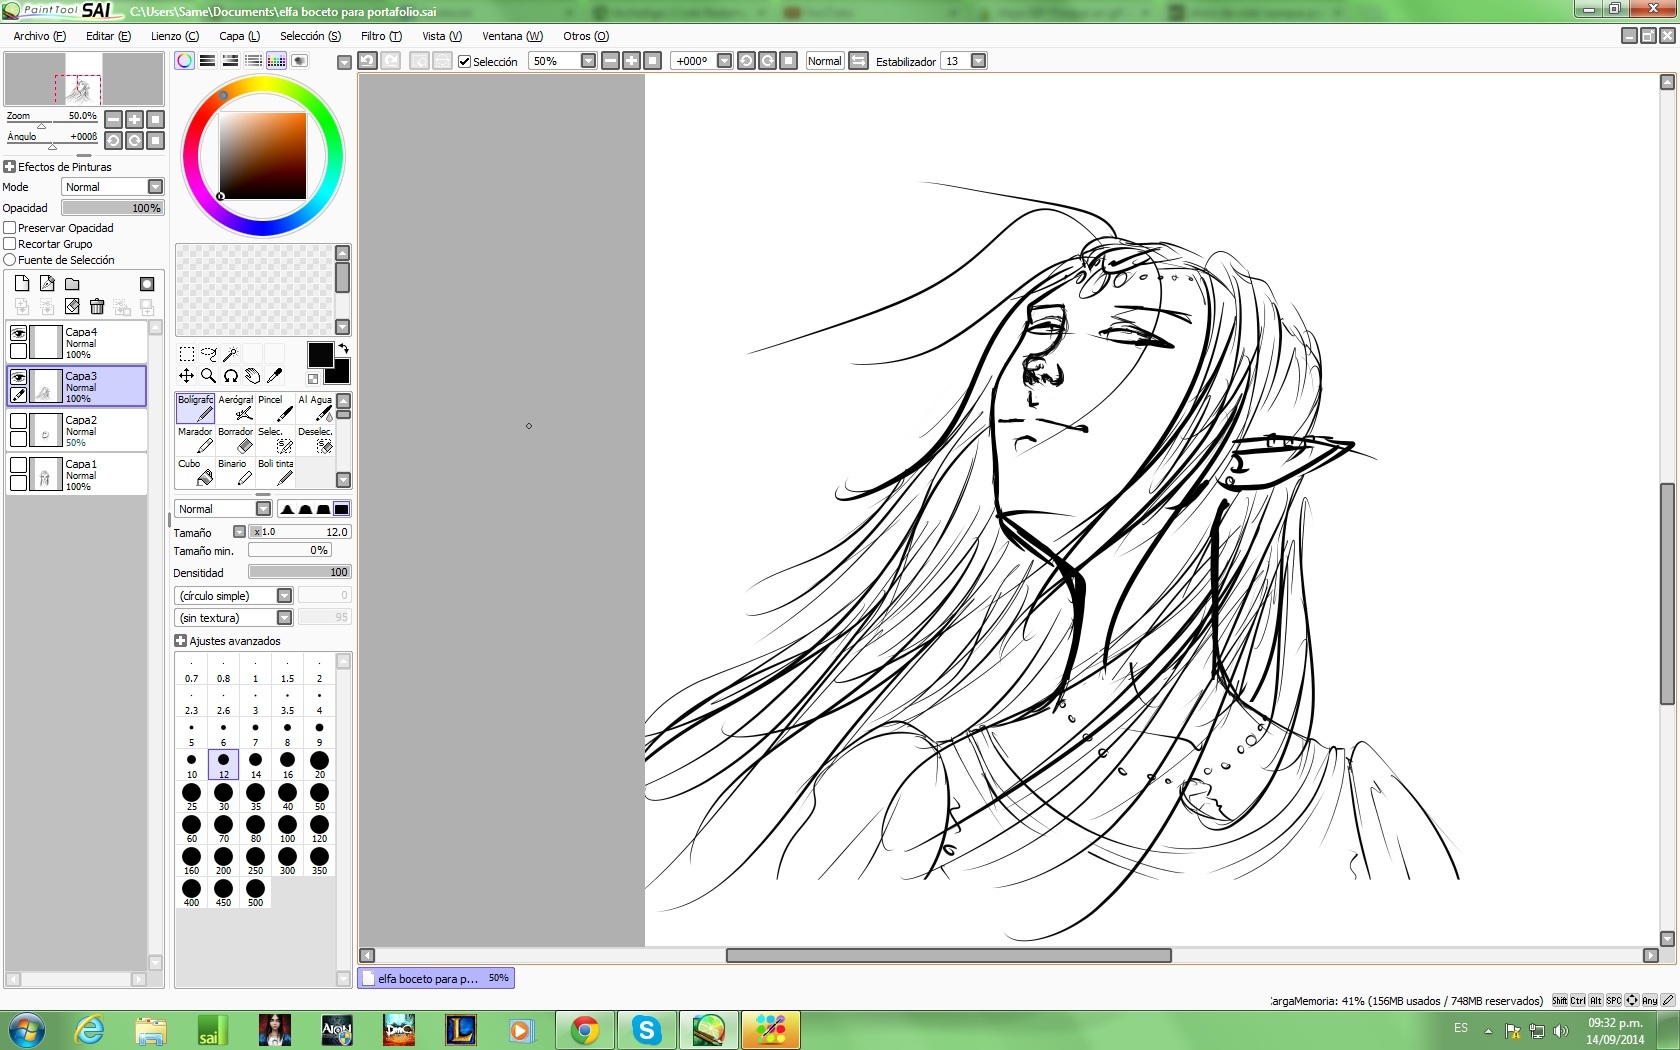1680x1050 pixels.
Task: Activate the eyedropper color picker tool
Action: [x=275, y=376]
